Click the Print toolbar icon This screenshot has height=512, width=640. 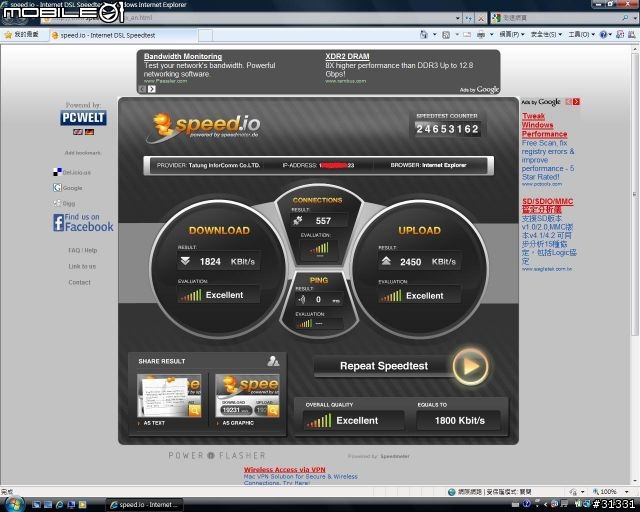pos(481,35)
